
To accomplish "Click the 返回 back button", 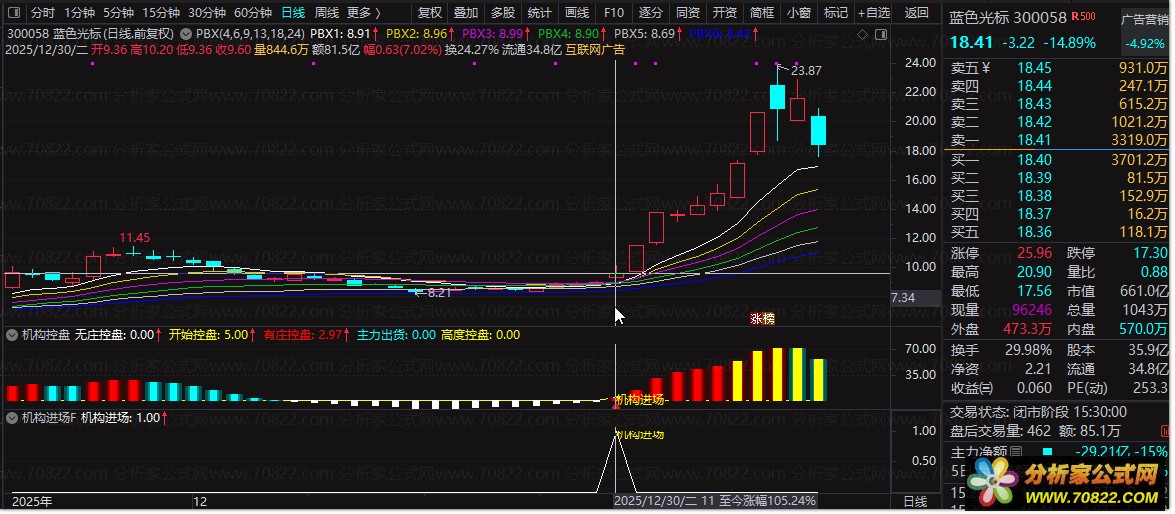I will [x=916, y=13].
